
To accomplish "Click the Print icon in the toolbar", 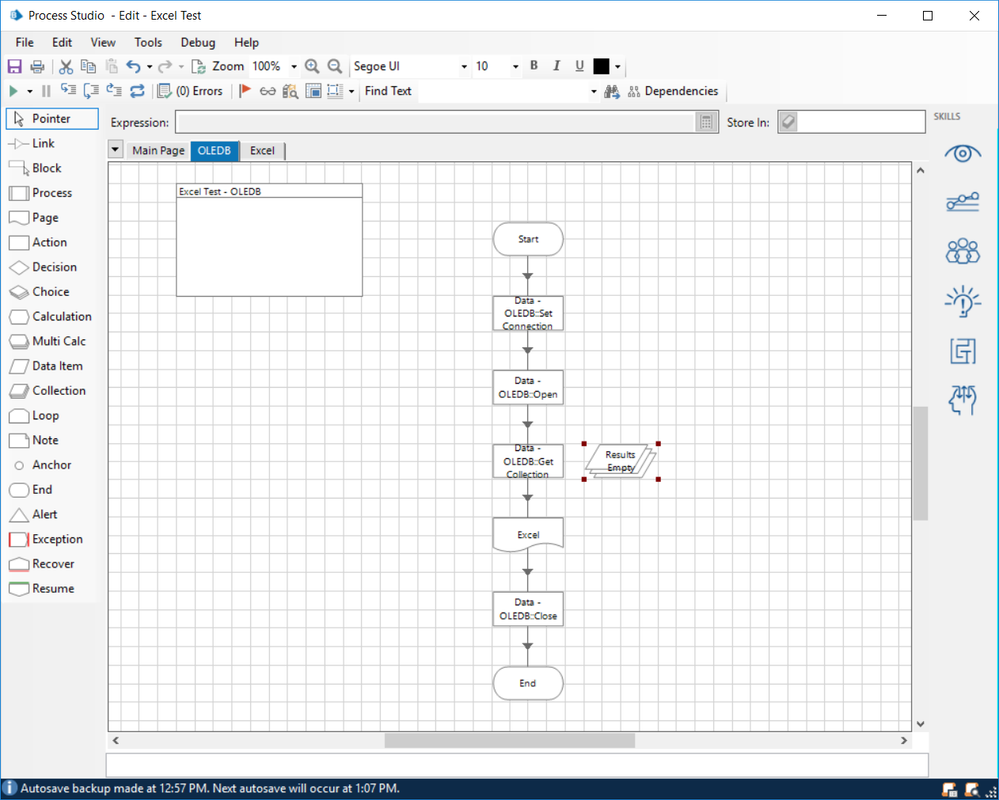I will tap(37, 67).
